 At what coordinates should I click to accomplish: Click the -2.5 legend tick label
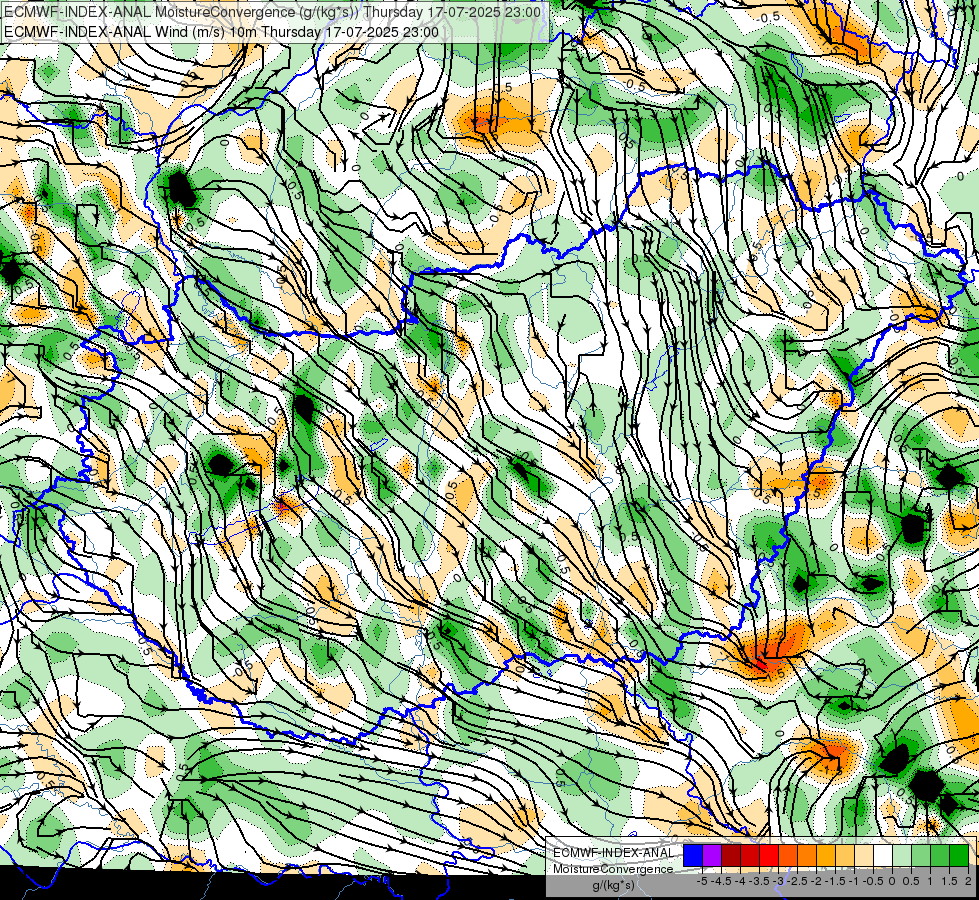tap(797, 881)
